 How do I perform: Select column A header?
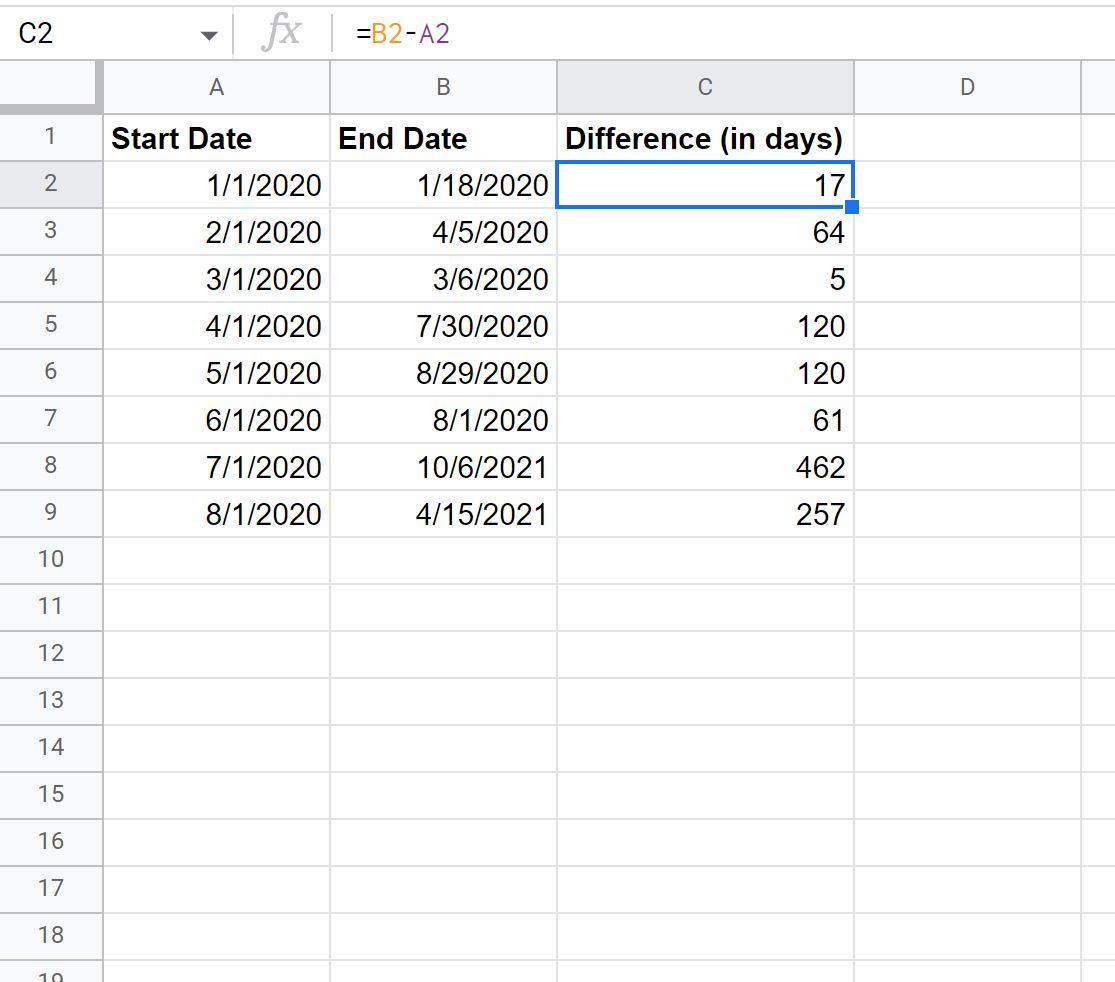[x=216, y=87]
